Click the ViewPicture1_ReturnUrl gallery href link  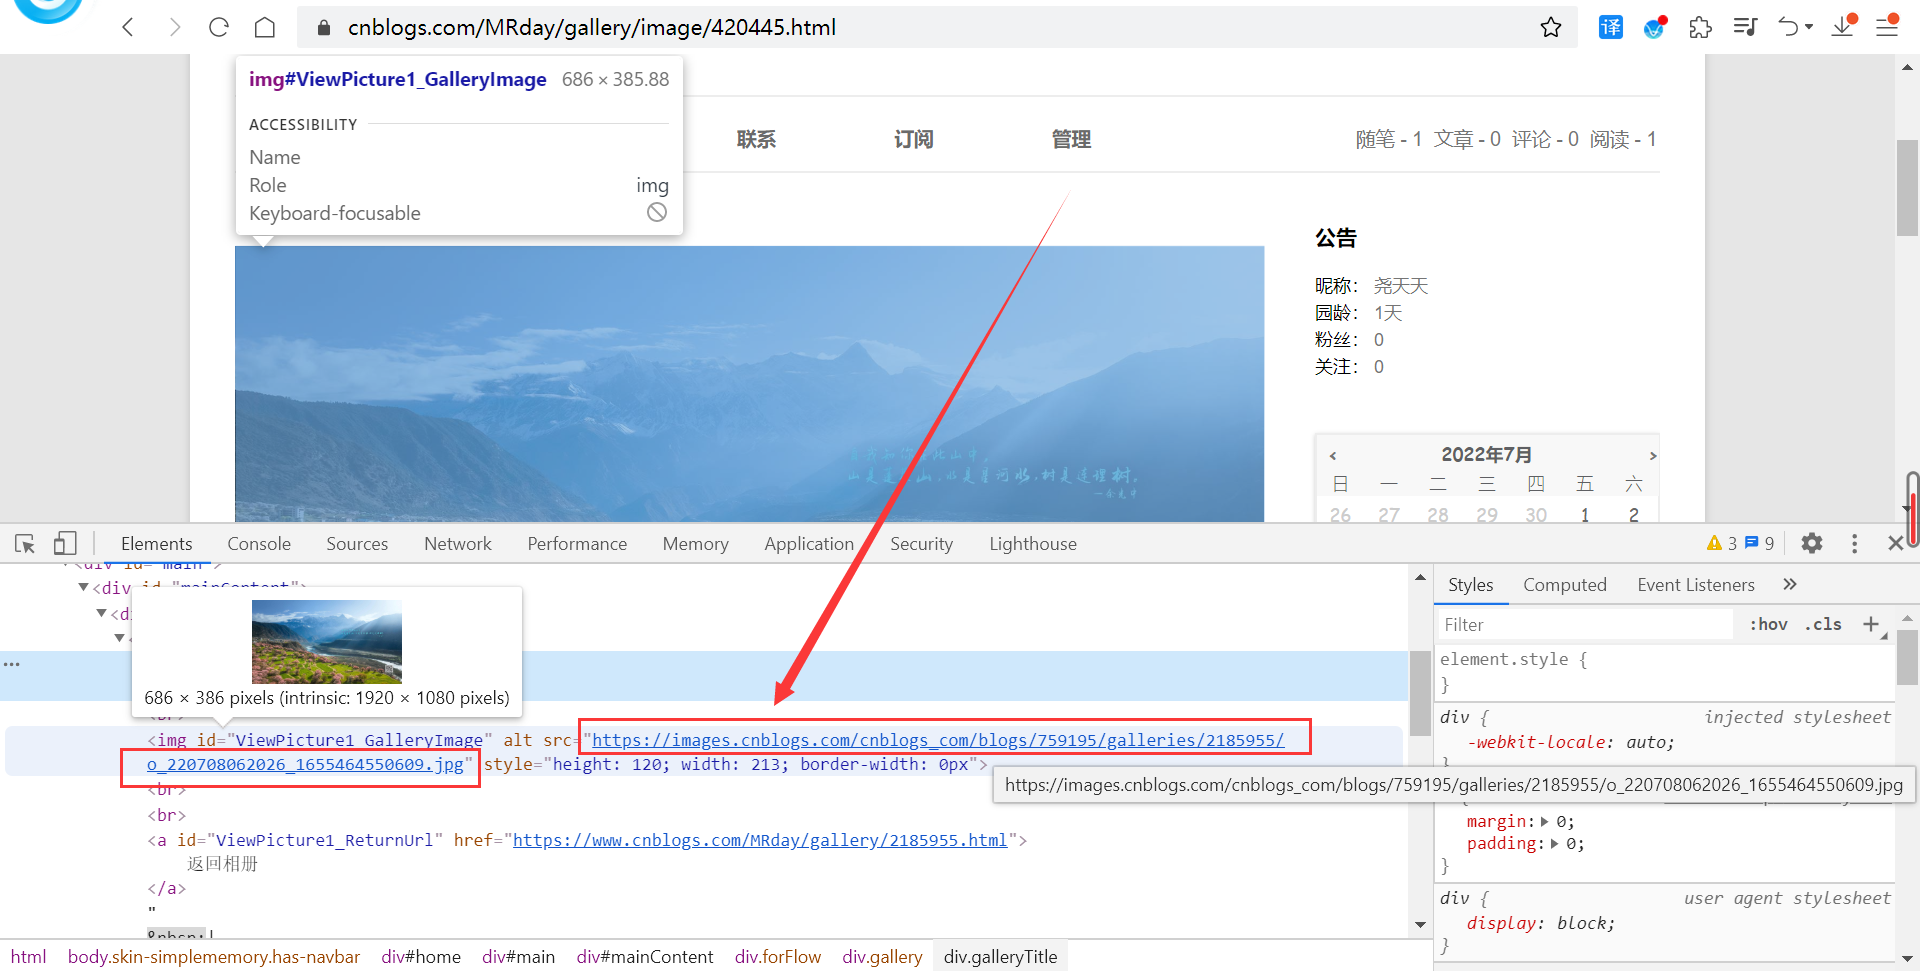tap(759, 840)
